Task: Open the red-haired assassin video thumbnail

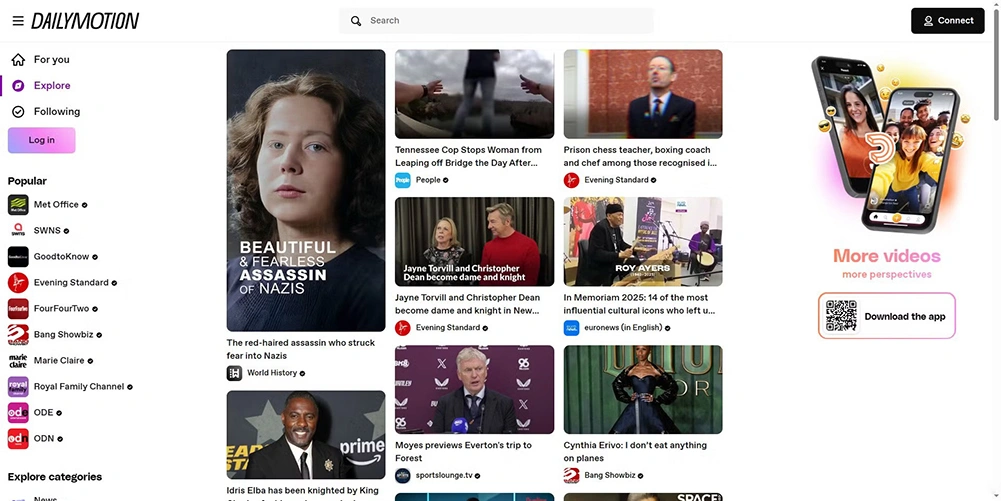Action: pyautogui.click(x=306, y=190)
